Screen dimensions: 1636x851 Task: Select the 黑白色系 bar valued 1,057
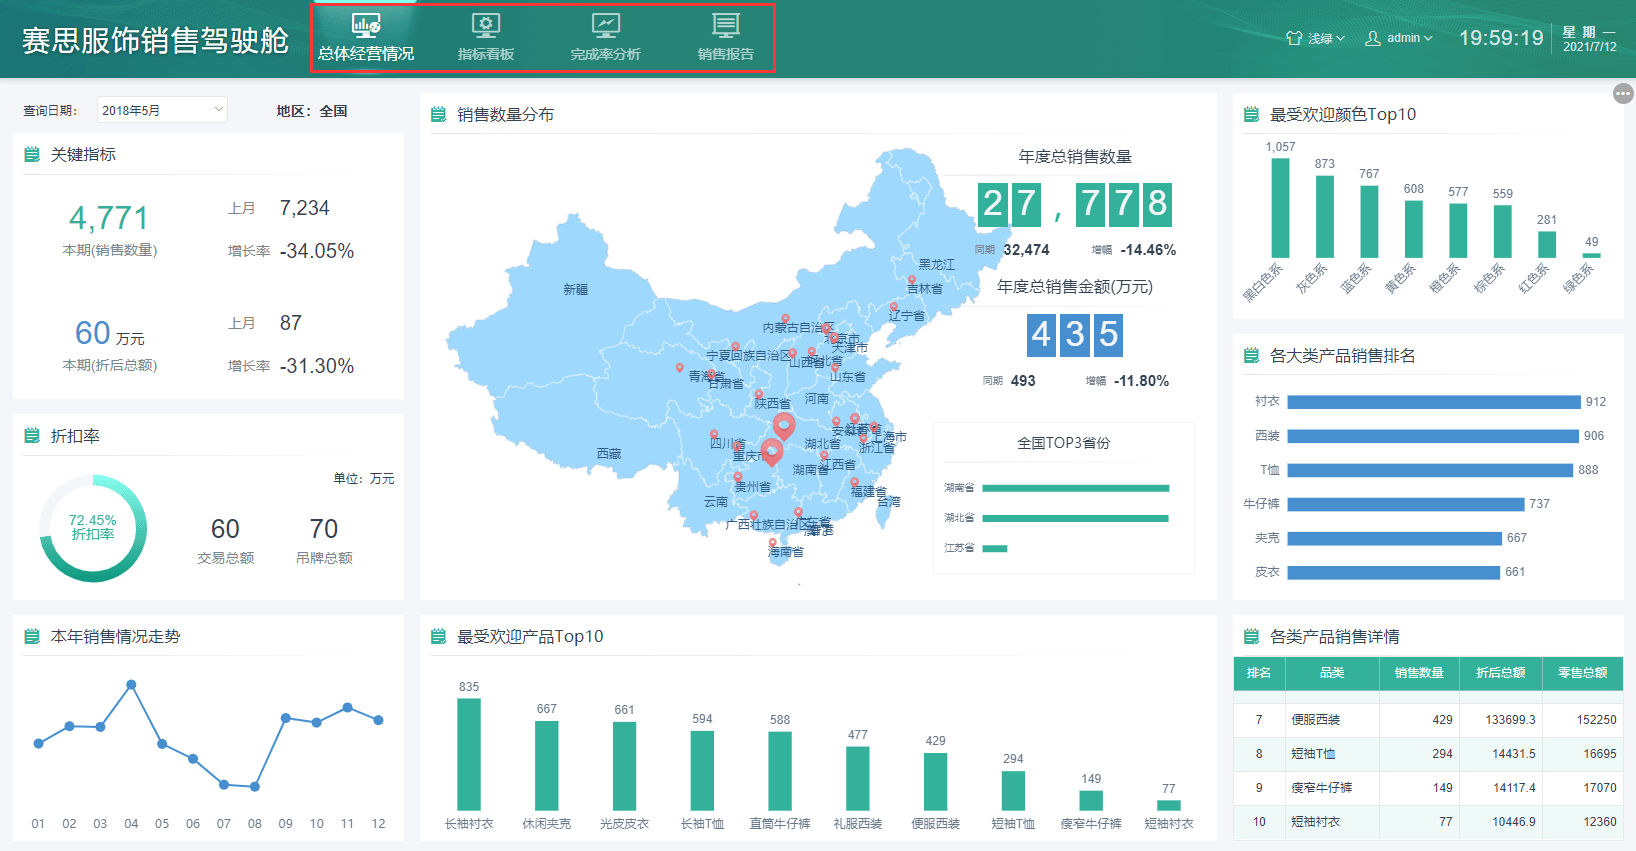[x=1280, y=208]
